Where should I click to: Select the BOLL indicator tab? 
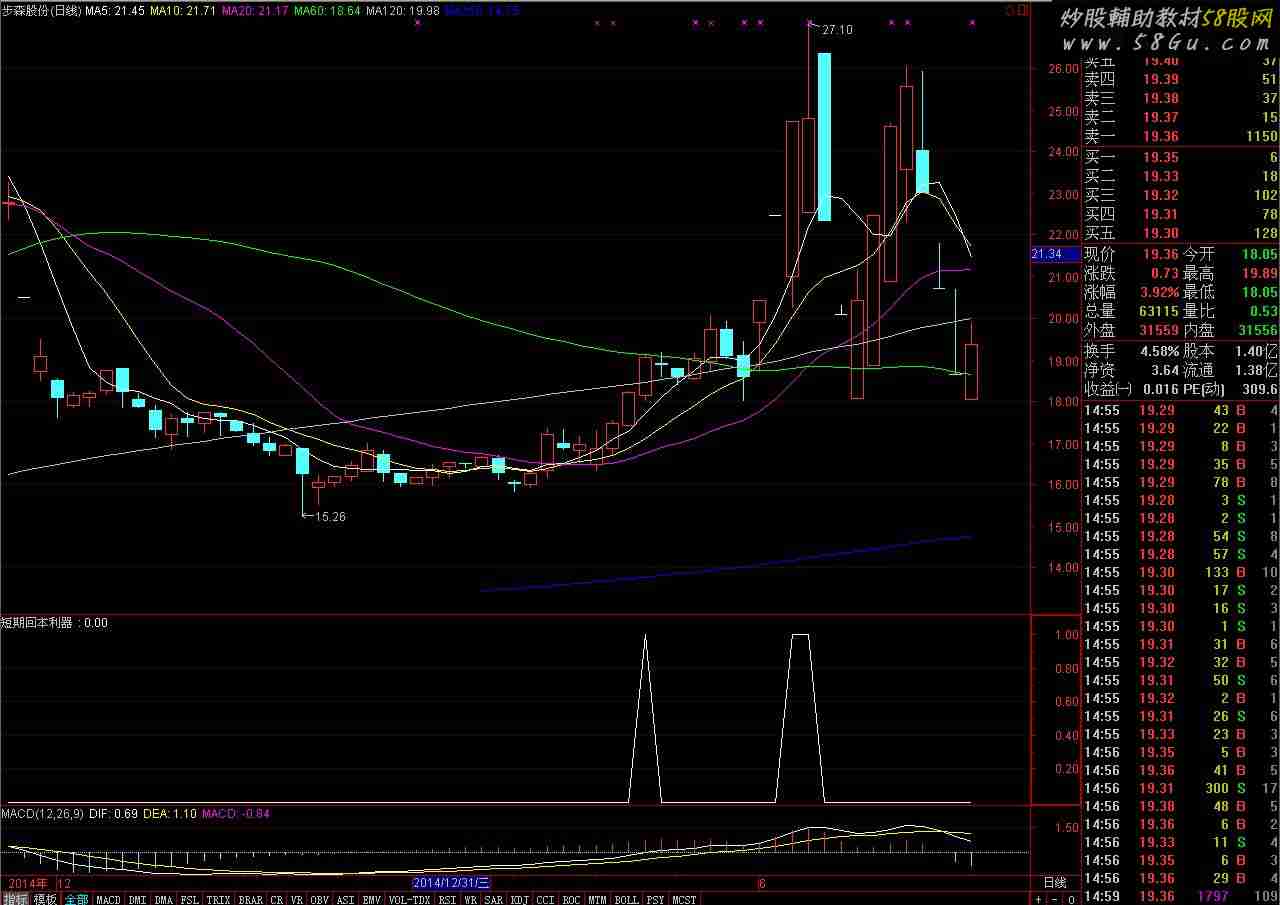626,899
